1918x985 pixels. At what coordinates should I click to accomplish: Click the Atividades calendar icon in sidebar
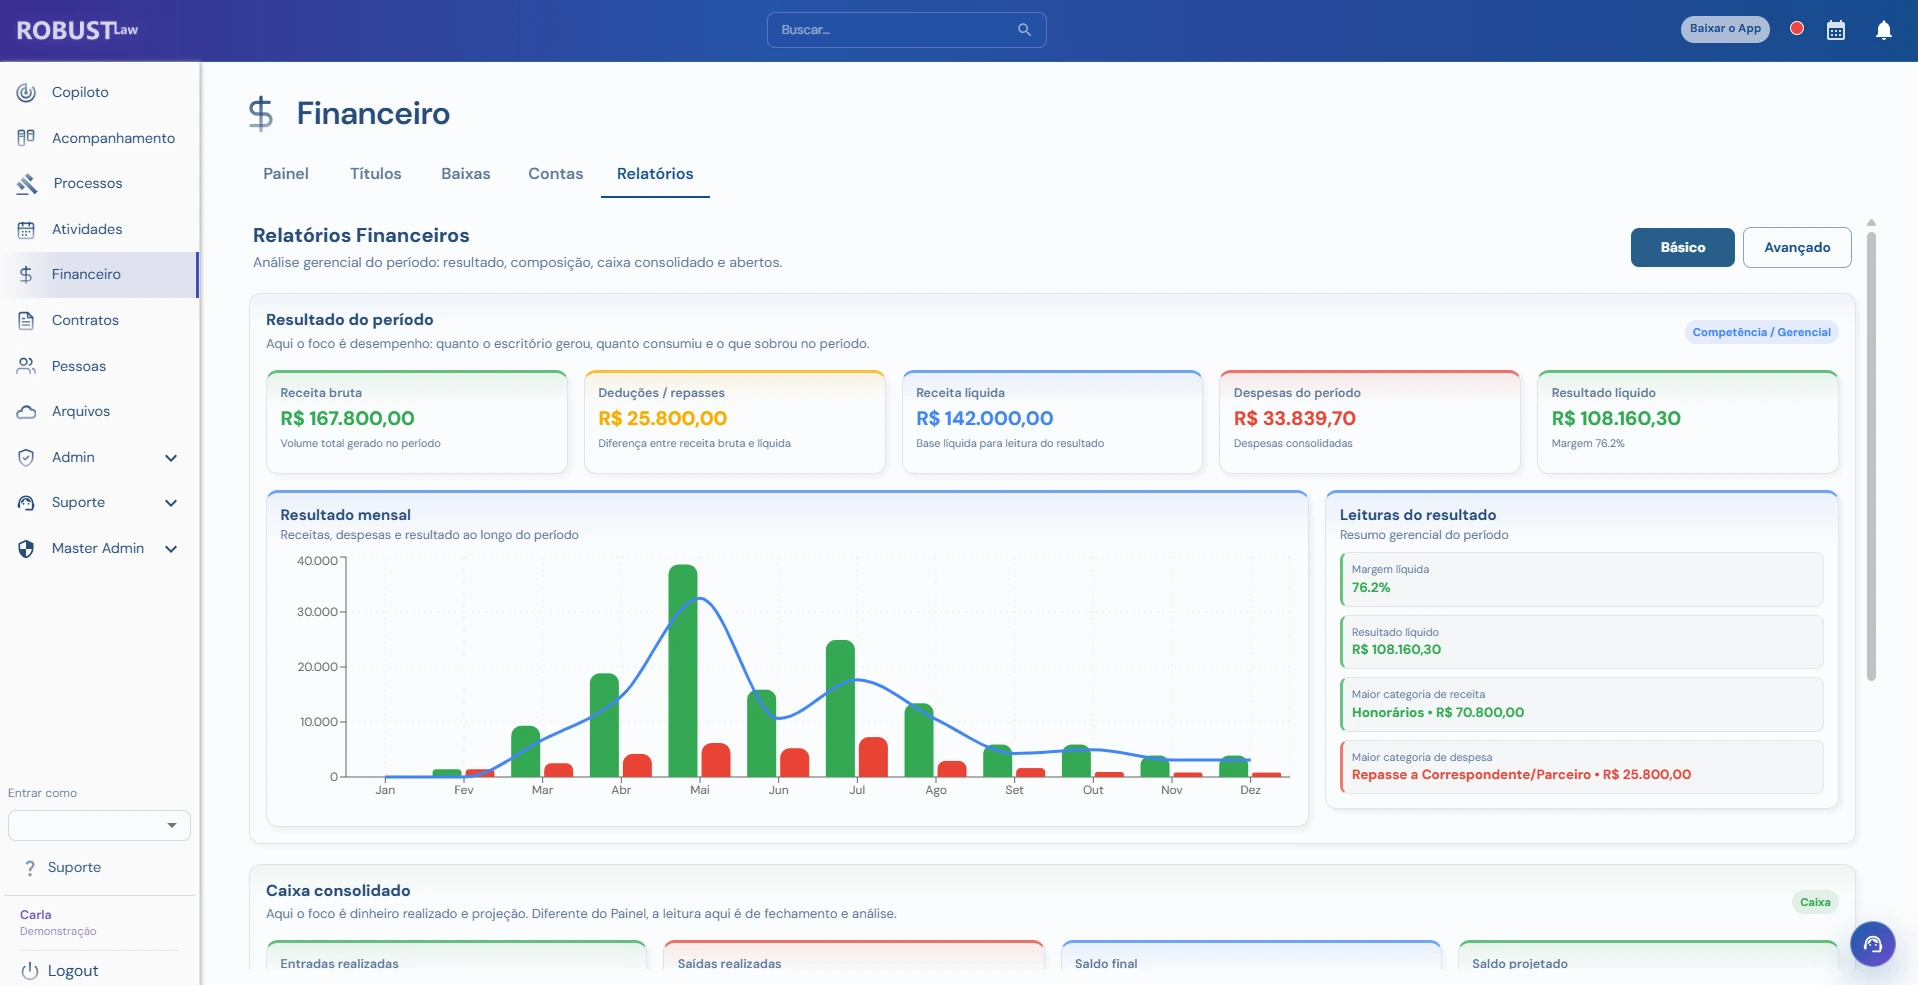[x=26, y=229]
